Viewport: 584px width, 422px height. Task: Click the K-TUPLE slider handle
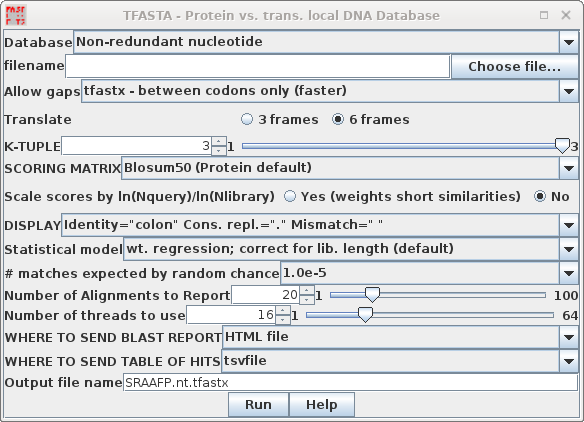(x=562, y=145)
